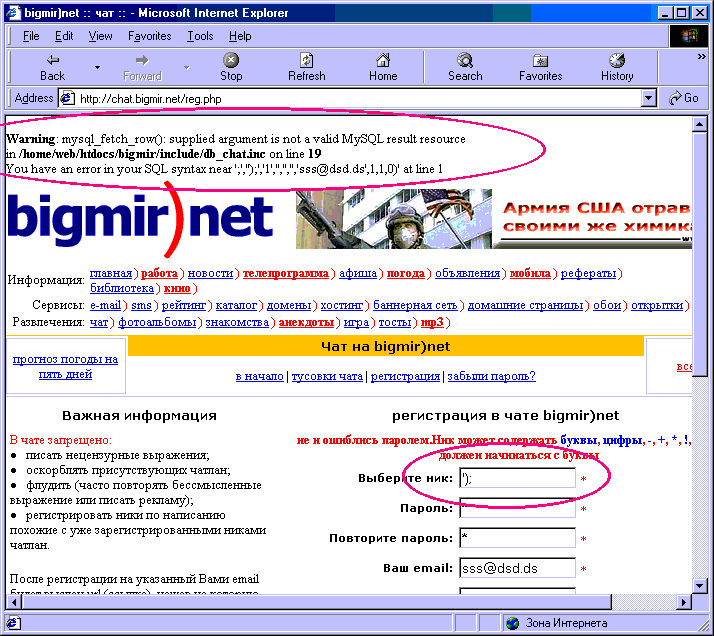Open the 'объявления' link

pyautogui.click(x=467, y=273)
